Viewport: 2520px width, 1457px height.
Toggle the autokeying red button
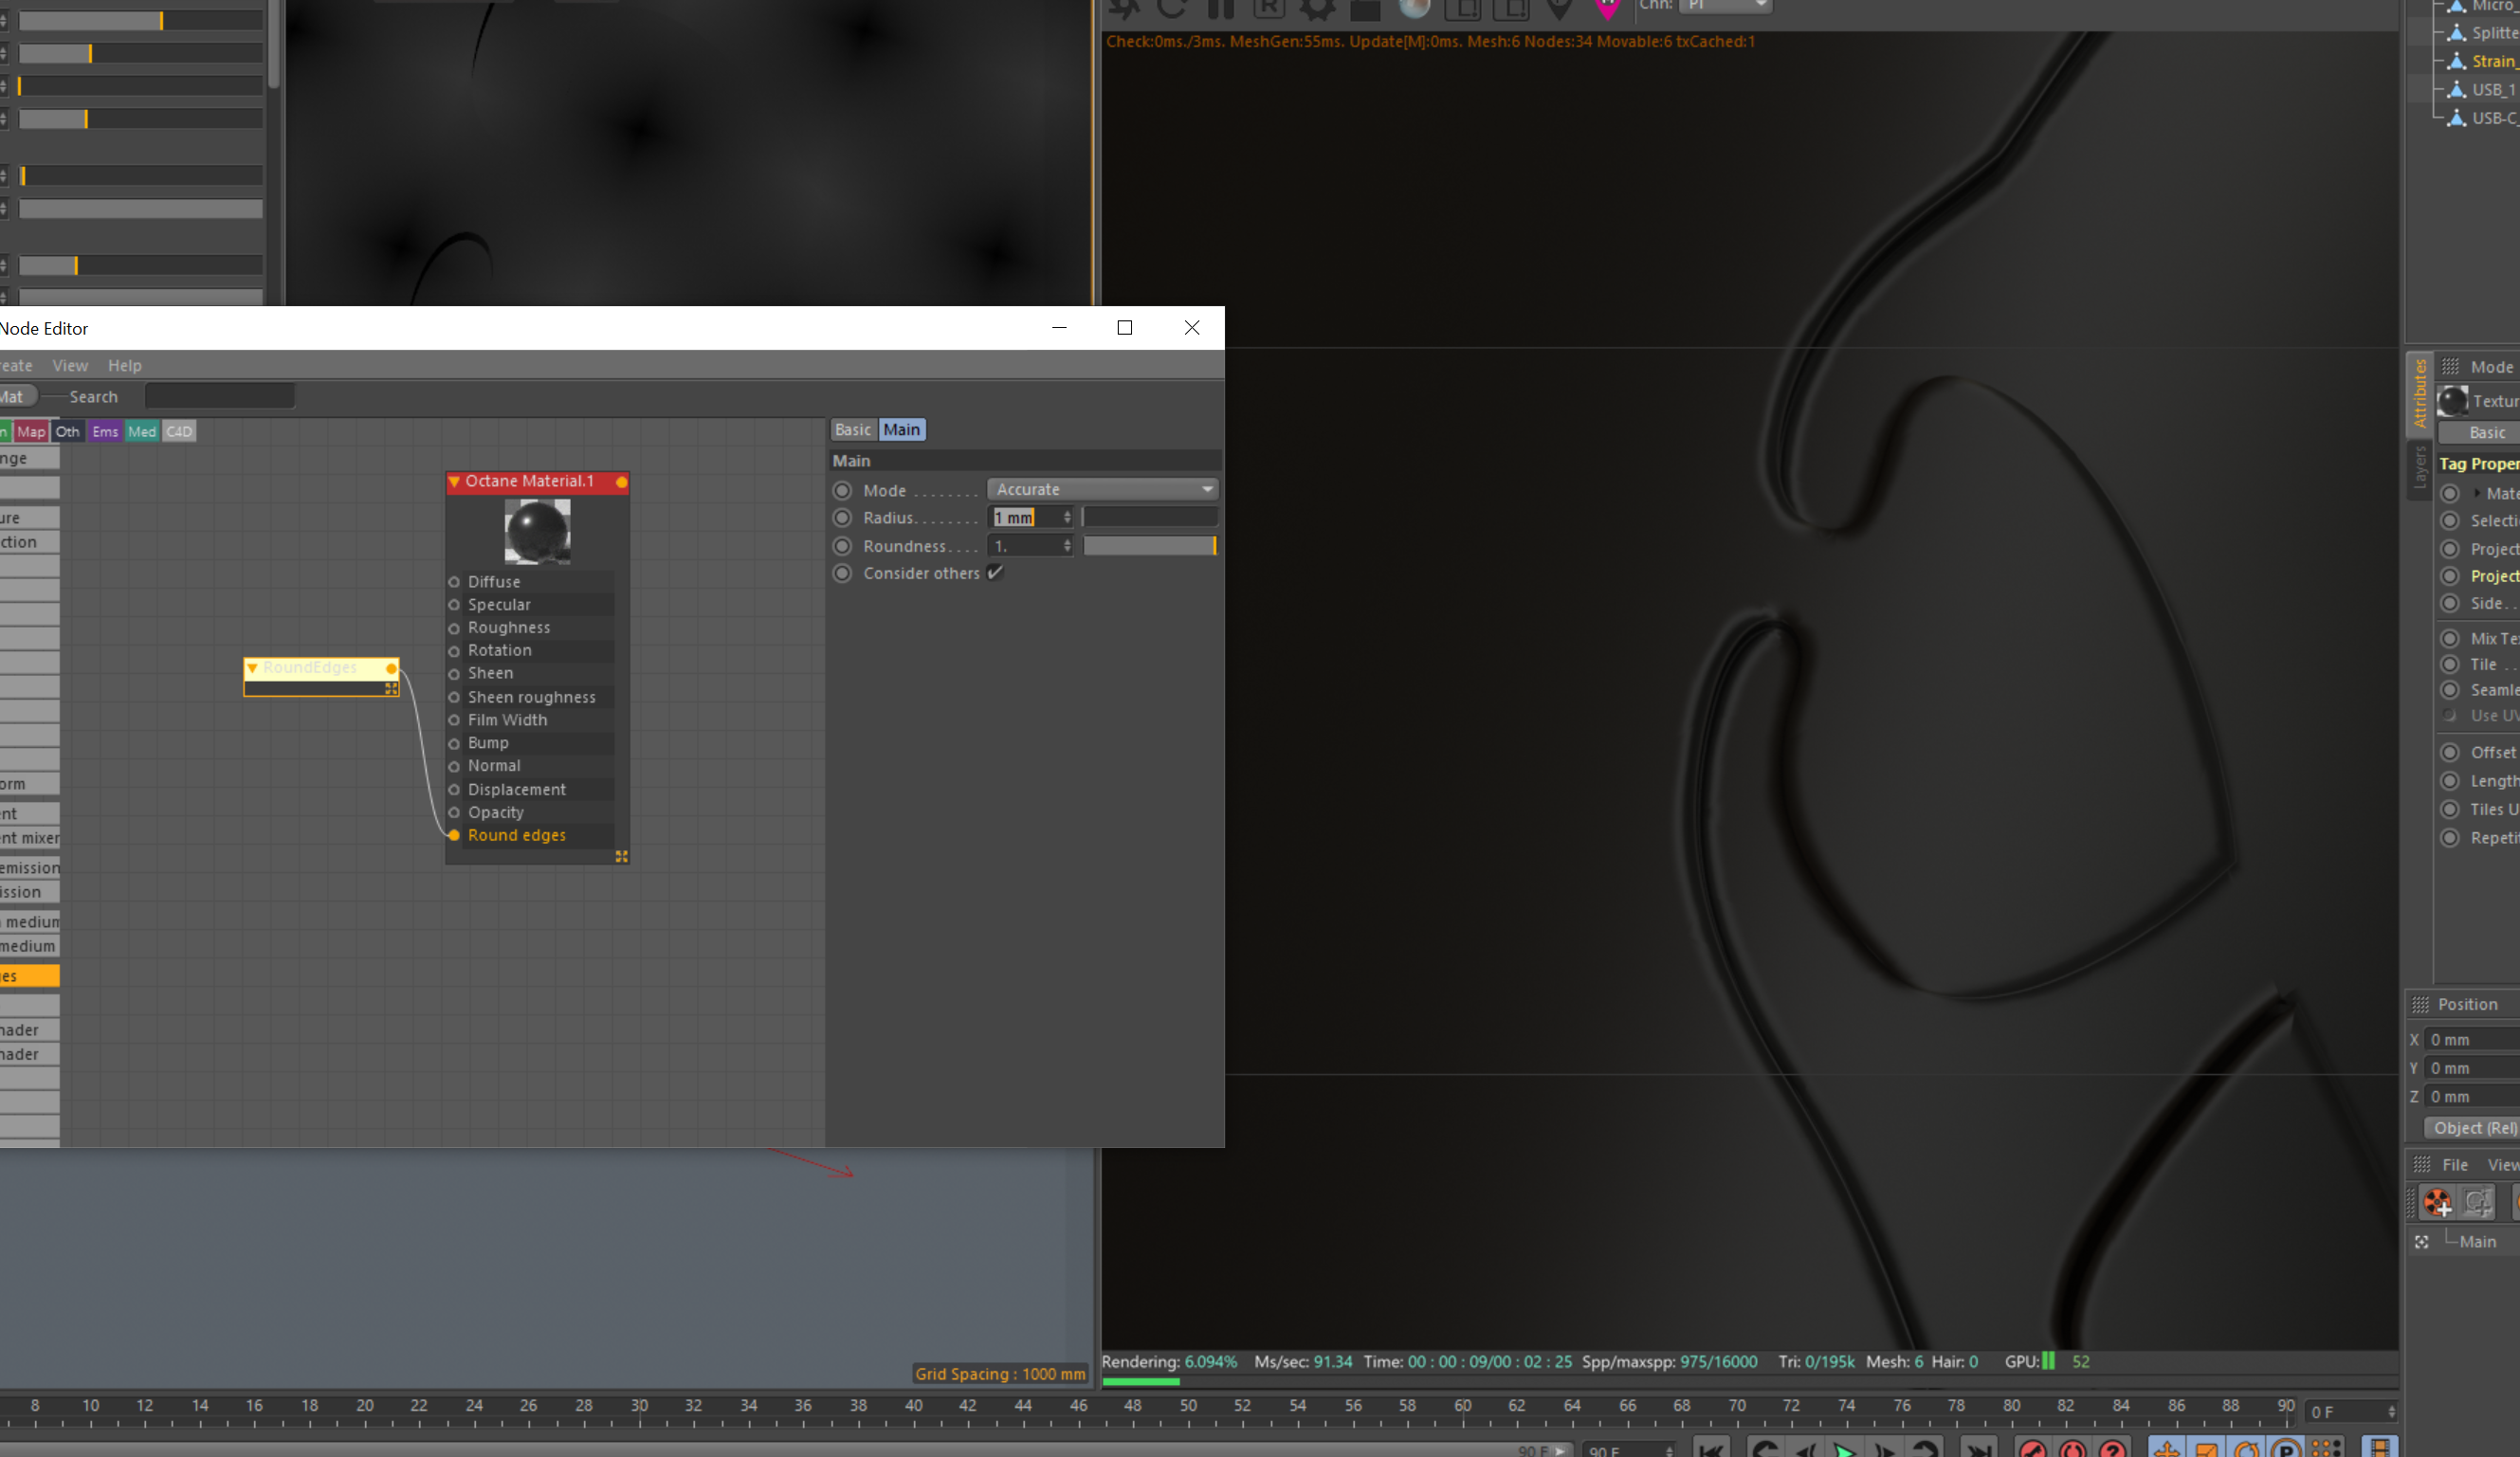[x=2072, y=1449]
